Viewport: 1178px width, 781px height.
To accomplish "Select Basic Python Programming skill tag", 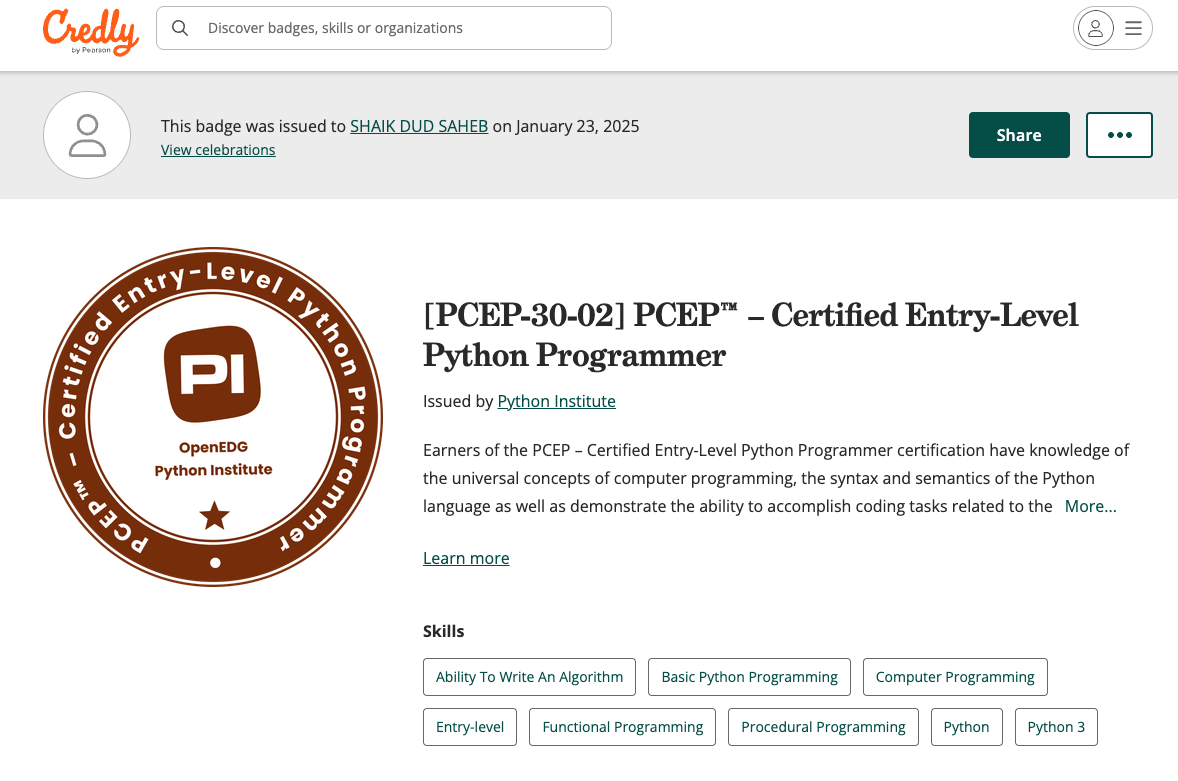I will (749, 677).
